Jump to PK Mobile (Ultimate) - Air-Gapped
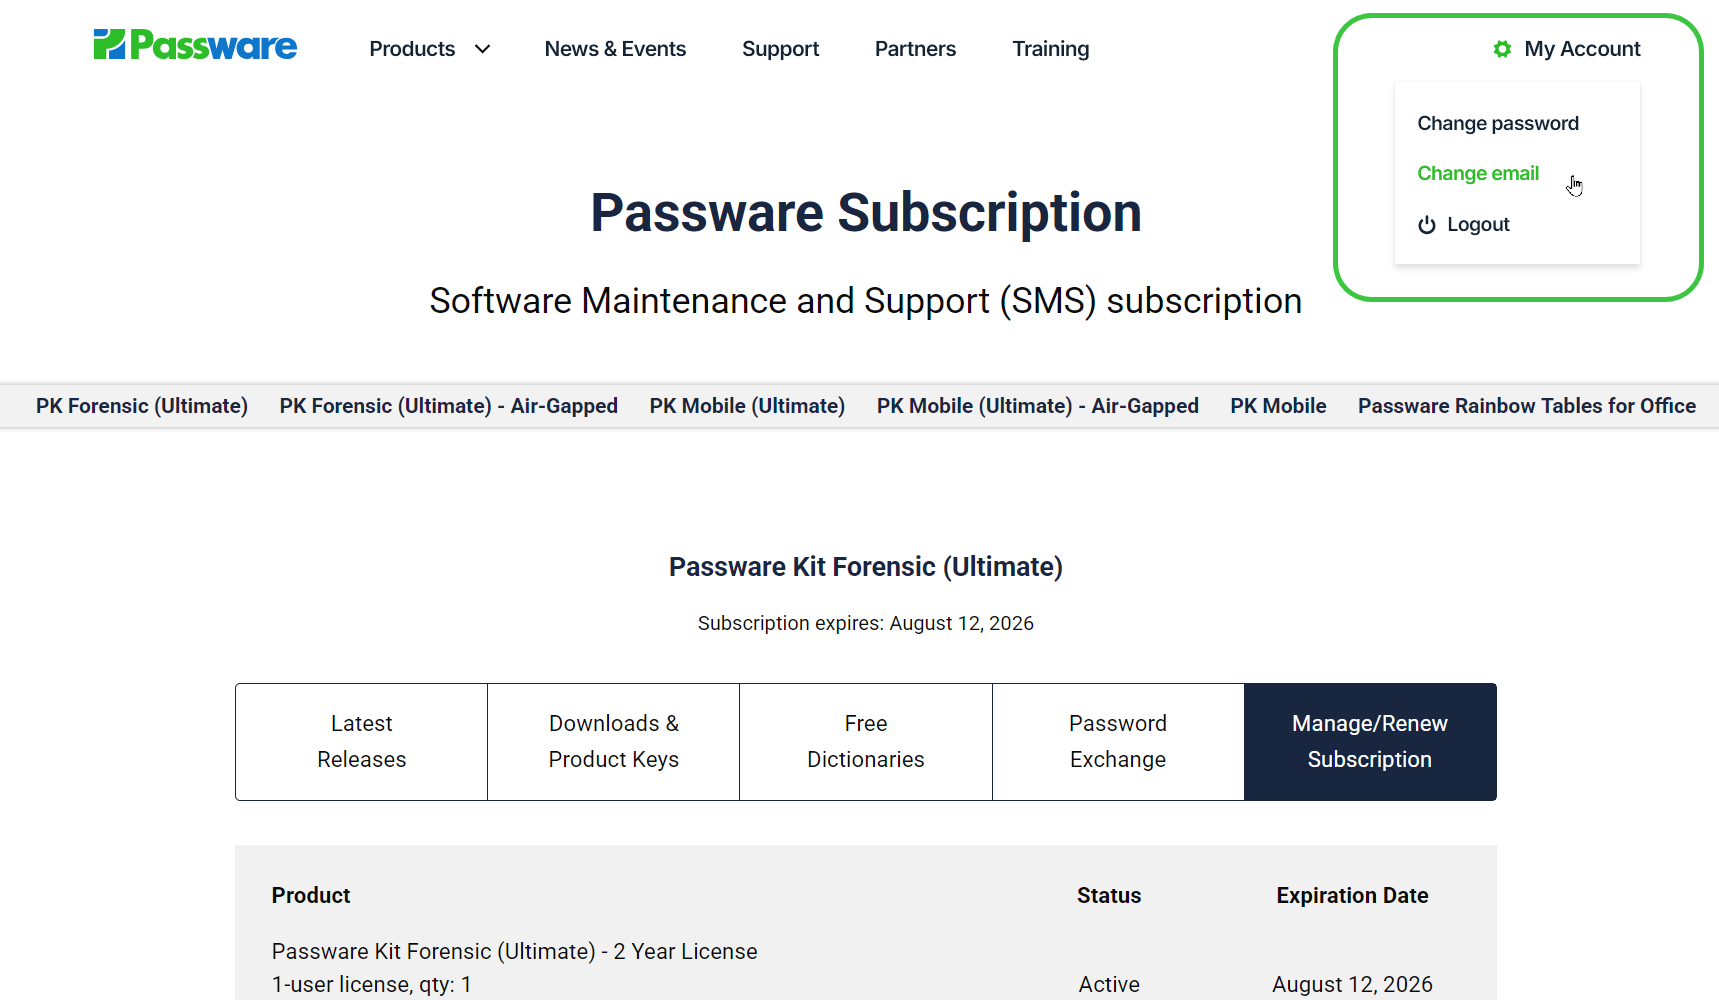This screenshot has width=1719, height=1000. pyautogui.click(x=1037, y=406)
